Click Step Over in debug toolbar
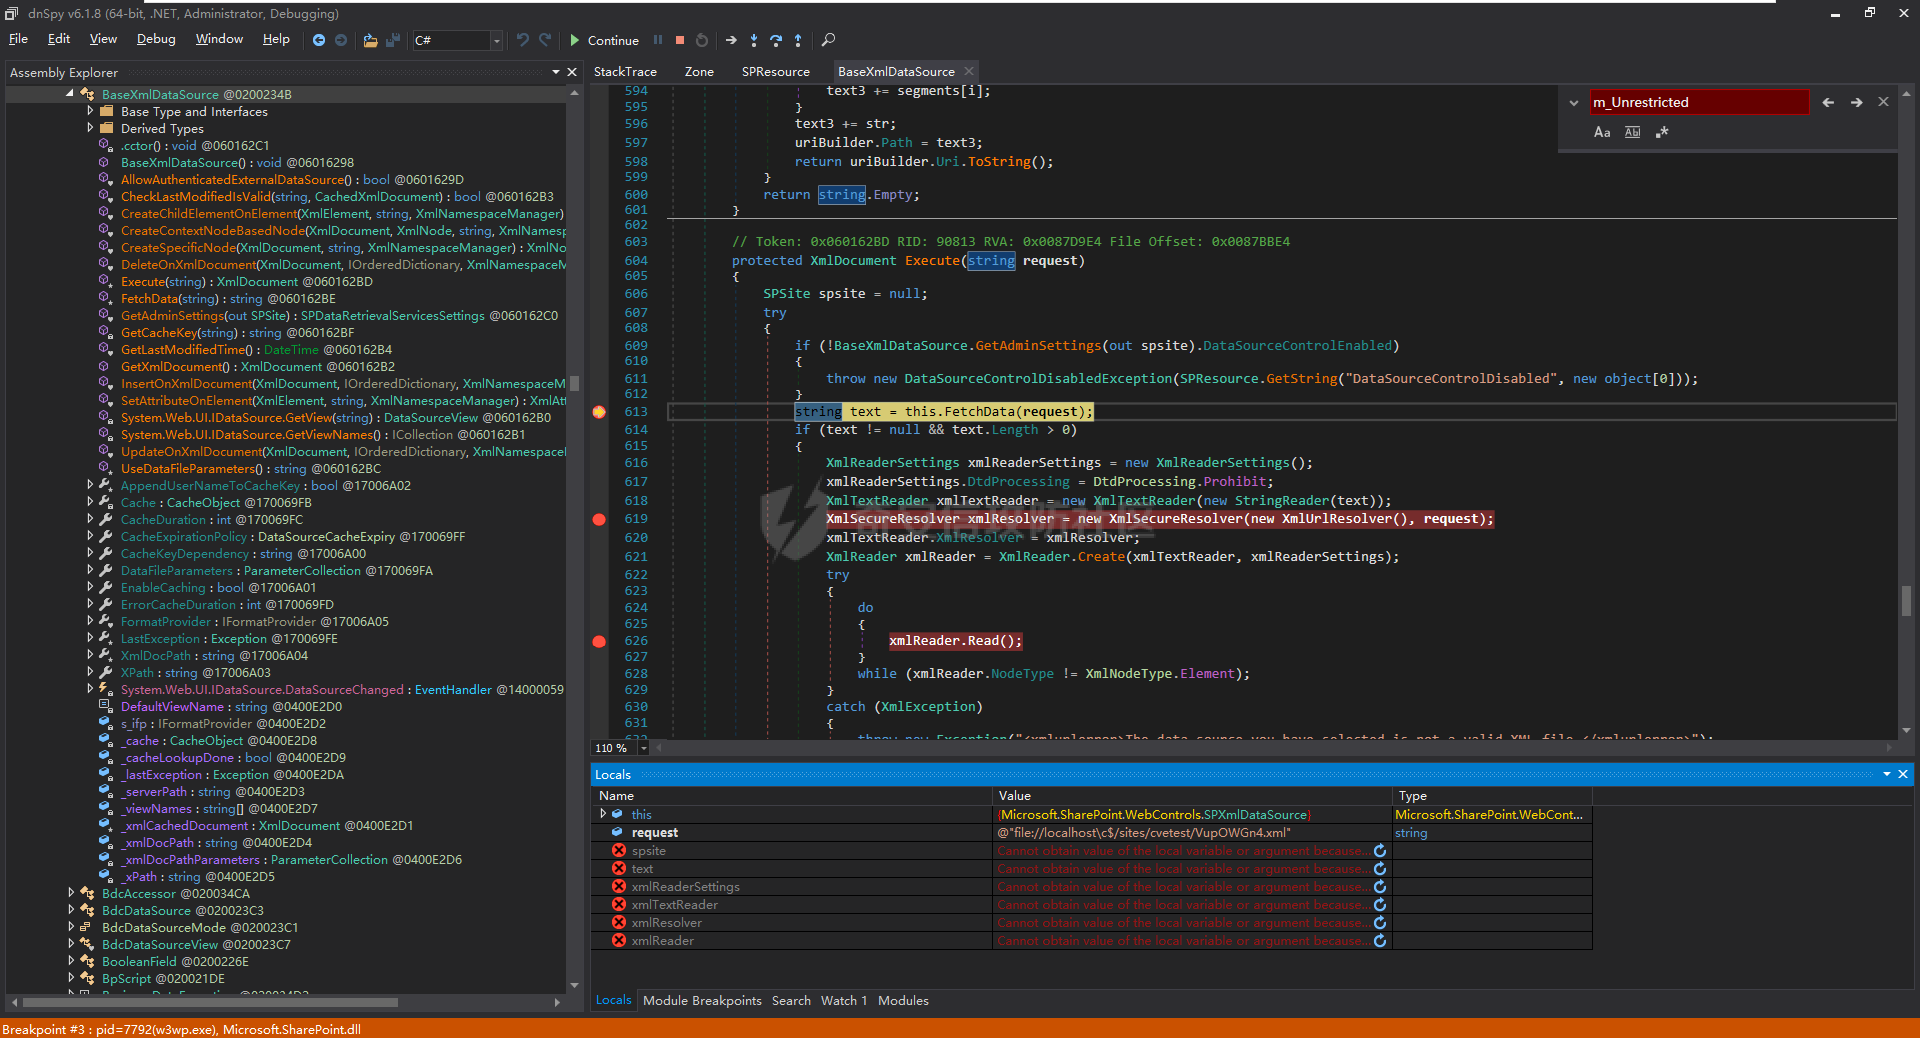This screenshot has width=1920, height=1038. 776,40
